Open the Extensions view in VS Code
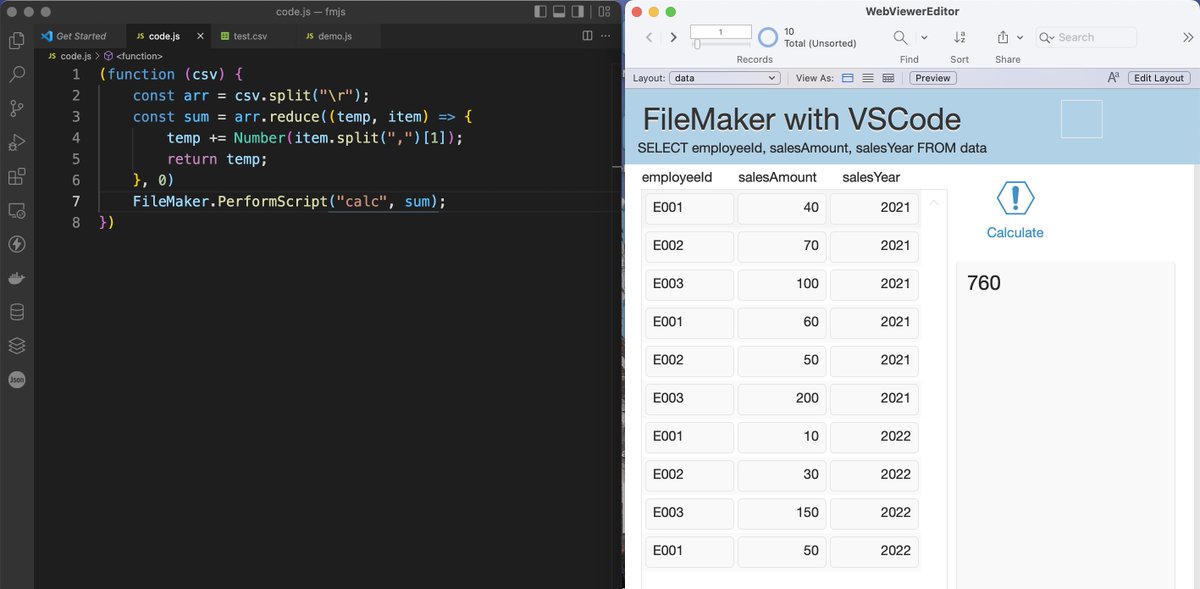Image resolution: width=1200 pixels, height=589 pixels. coord(16,177)
